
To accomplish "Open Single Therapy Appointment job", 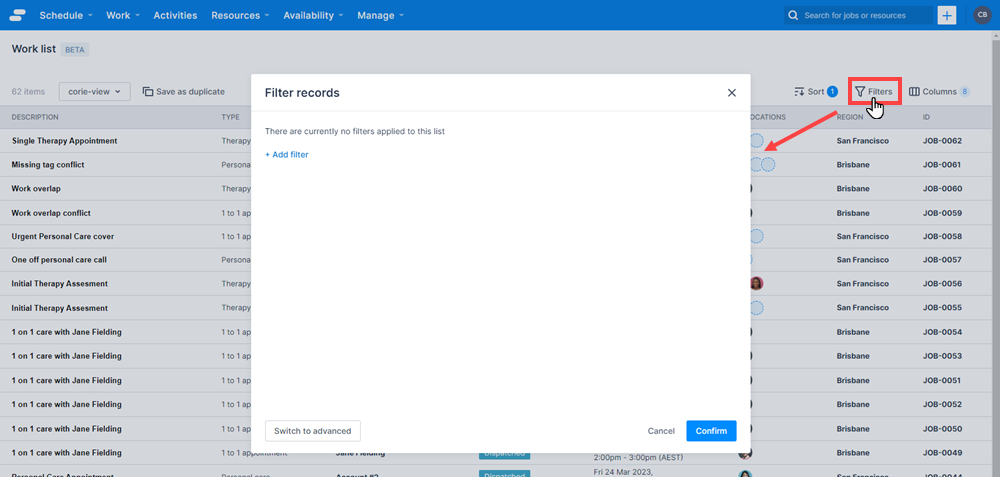I will [64, 141].
